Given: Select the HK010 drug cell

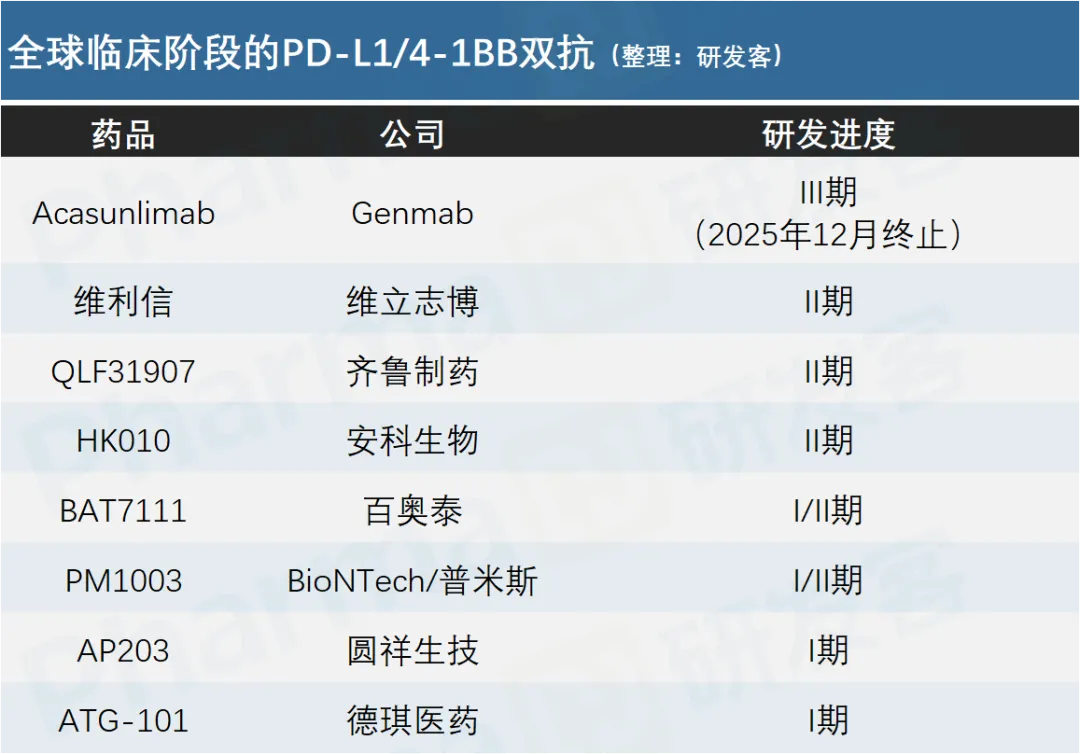Looking at the screenshot, I should pyautogui.click(x=124, y=441).
